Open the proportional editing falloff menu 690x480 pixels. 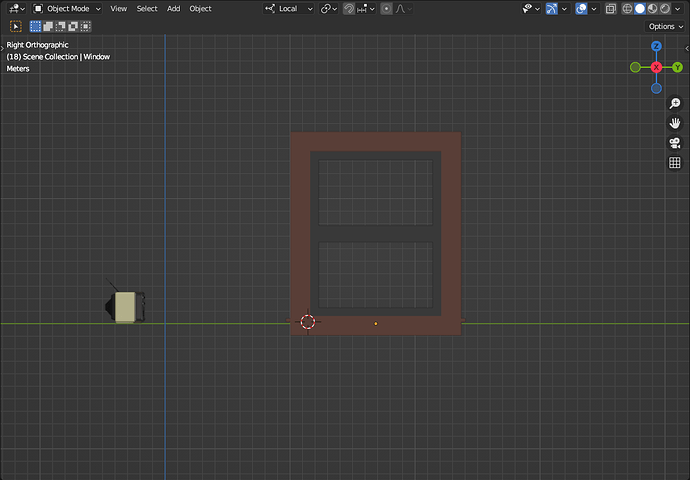[403, 8]
